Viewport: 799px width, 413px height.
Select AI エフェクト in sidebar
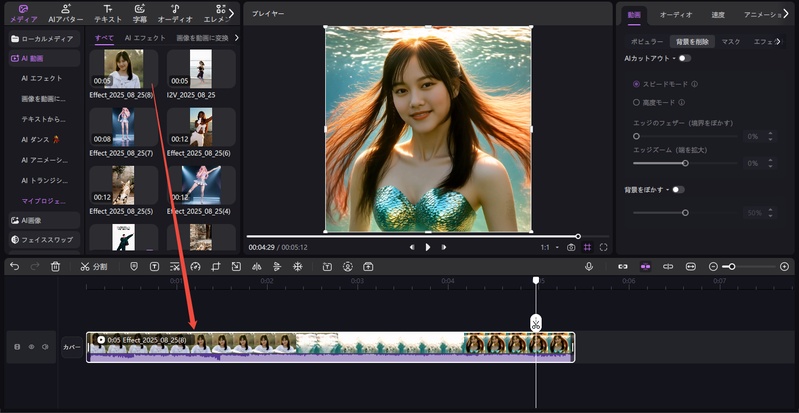pos(42,78)
